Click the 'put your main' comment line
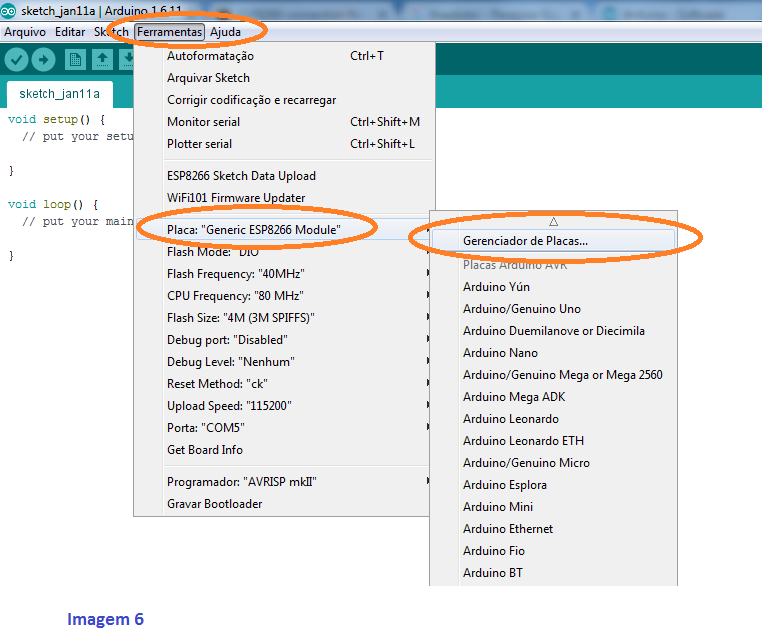 (x=78, y=222)
